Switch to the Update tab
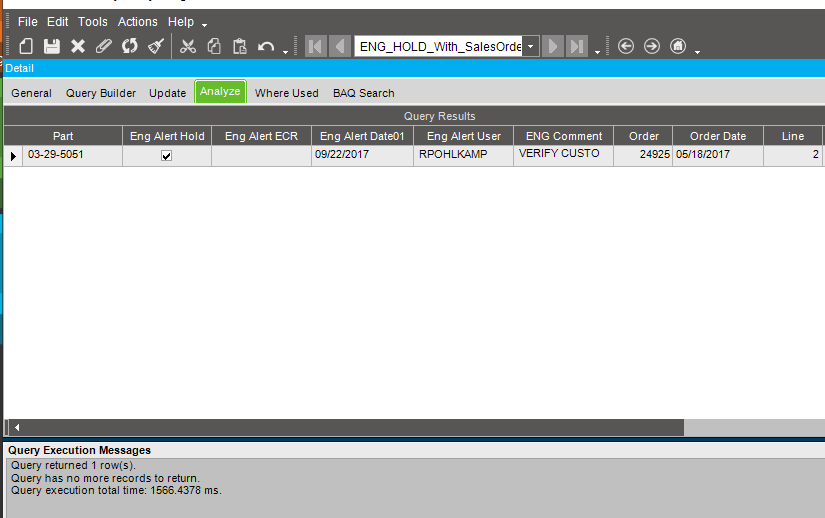Viewport: 825px width, 518px height. pos(167,93)
